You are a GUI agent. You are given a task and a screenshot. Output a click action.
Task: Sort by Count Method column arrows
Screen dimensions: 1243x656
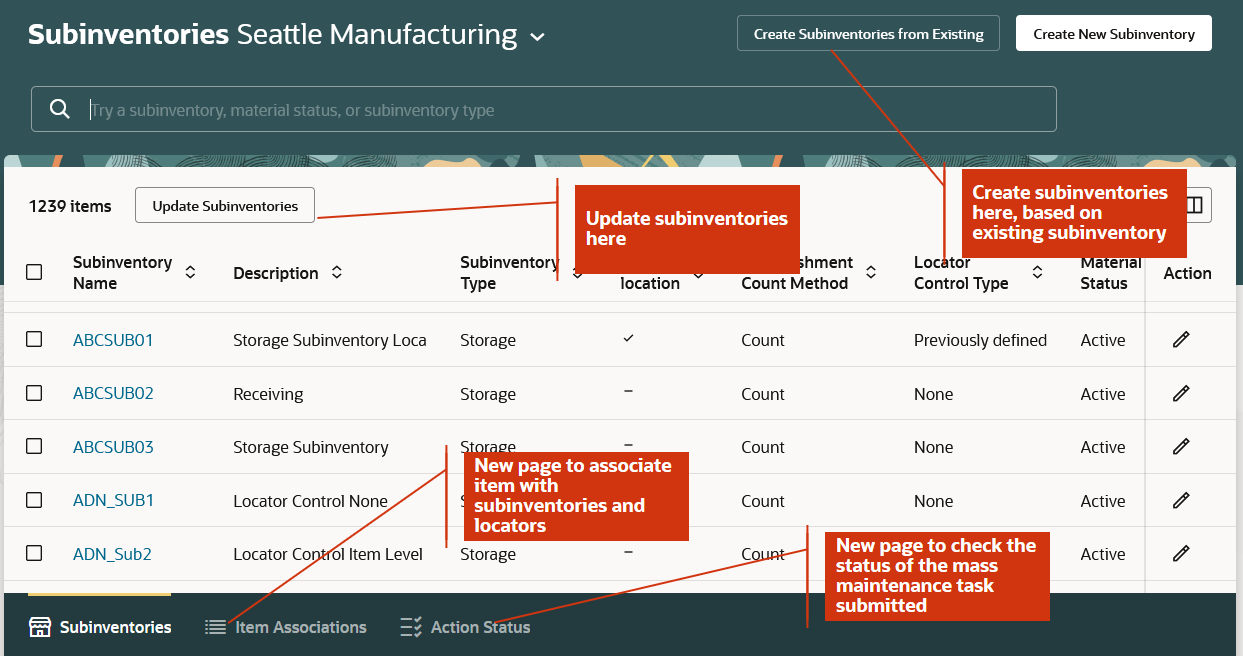871,272
